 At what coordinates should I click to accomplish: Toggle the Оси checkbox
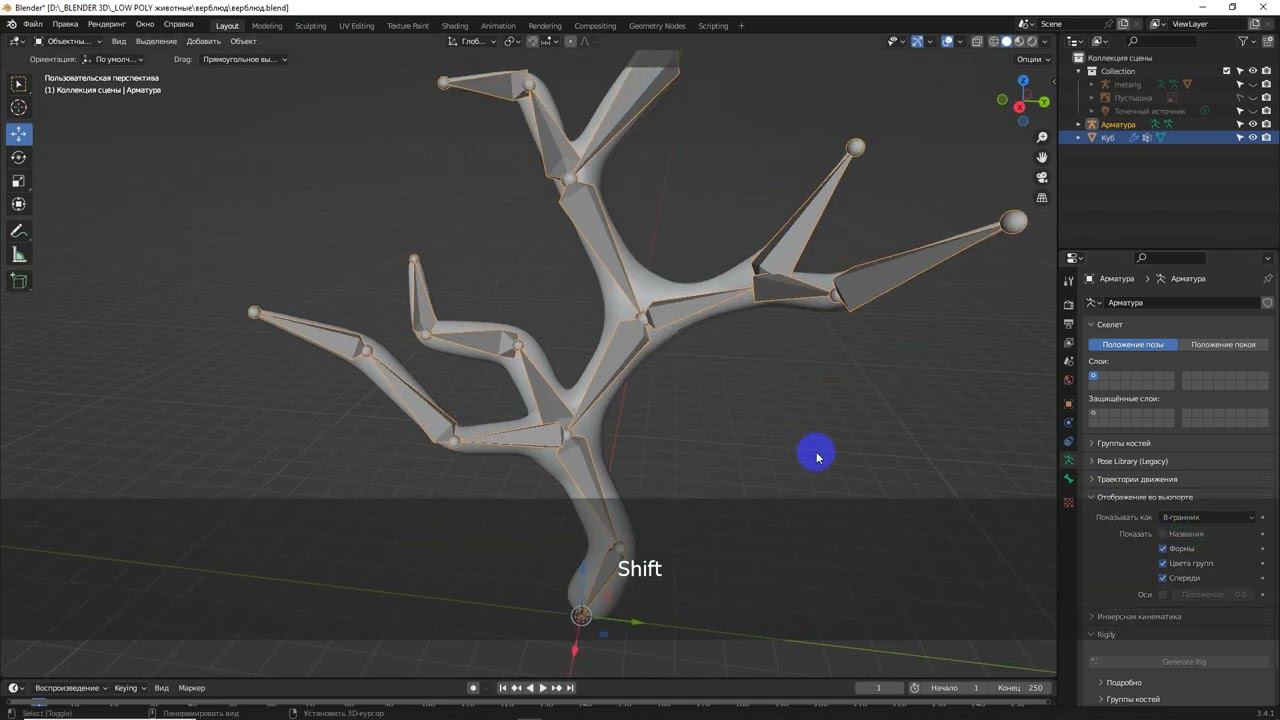tap(1163, 595)
